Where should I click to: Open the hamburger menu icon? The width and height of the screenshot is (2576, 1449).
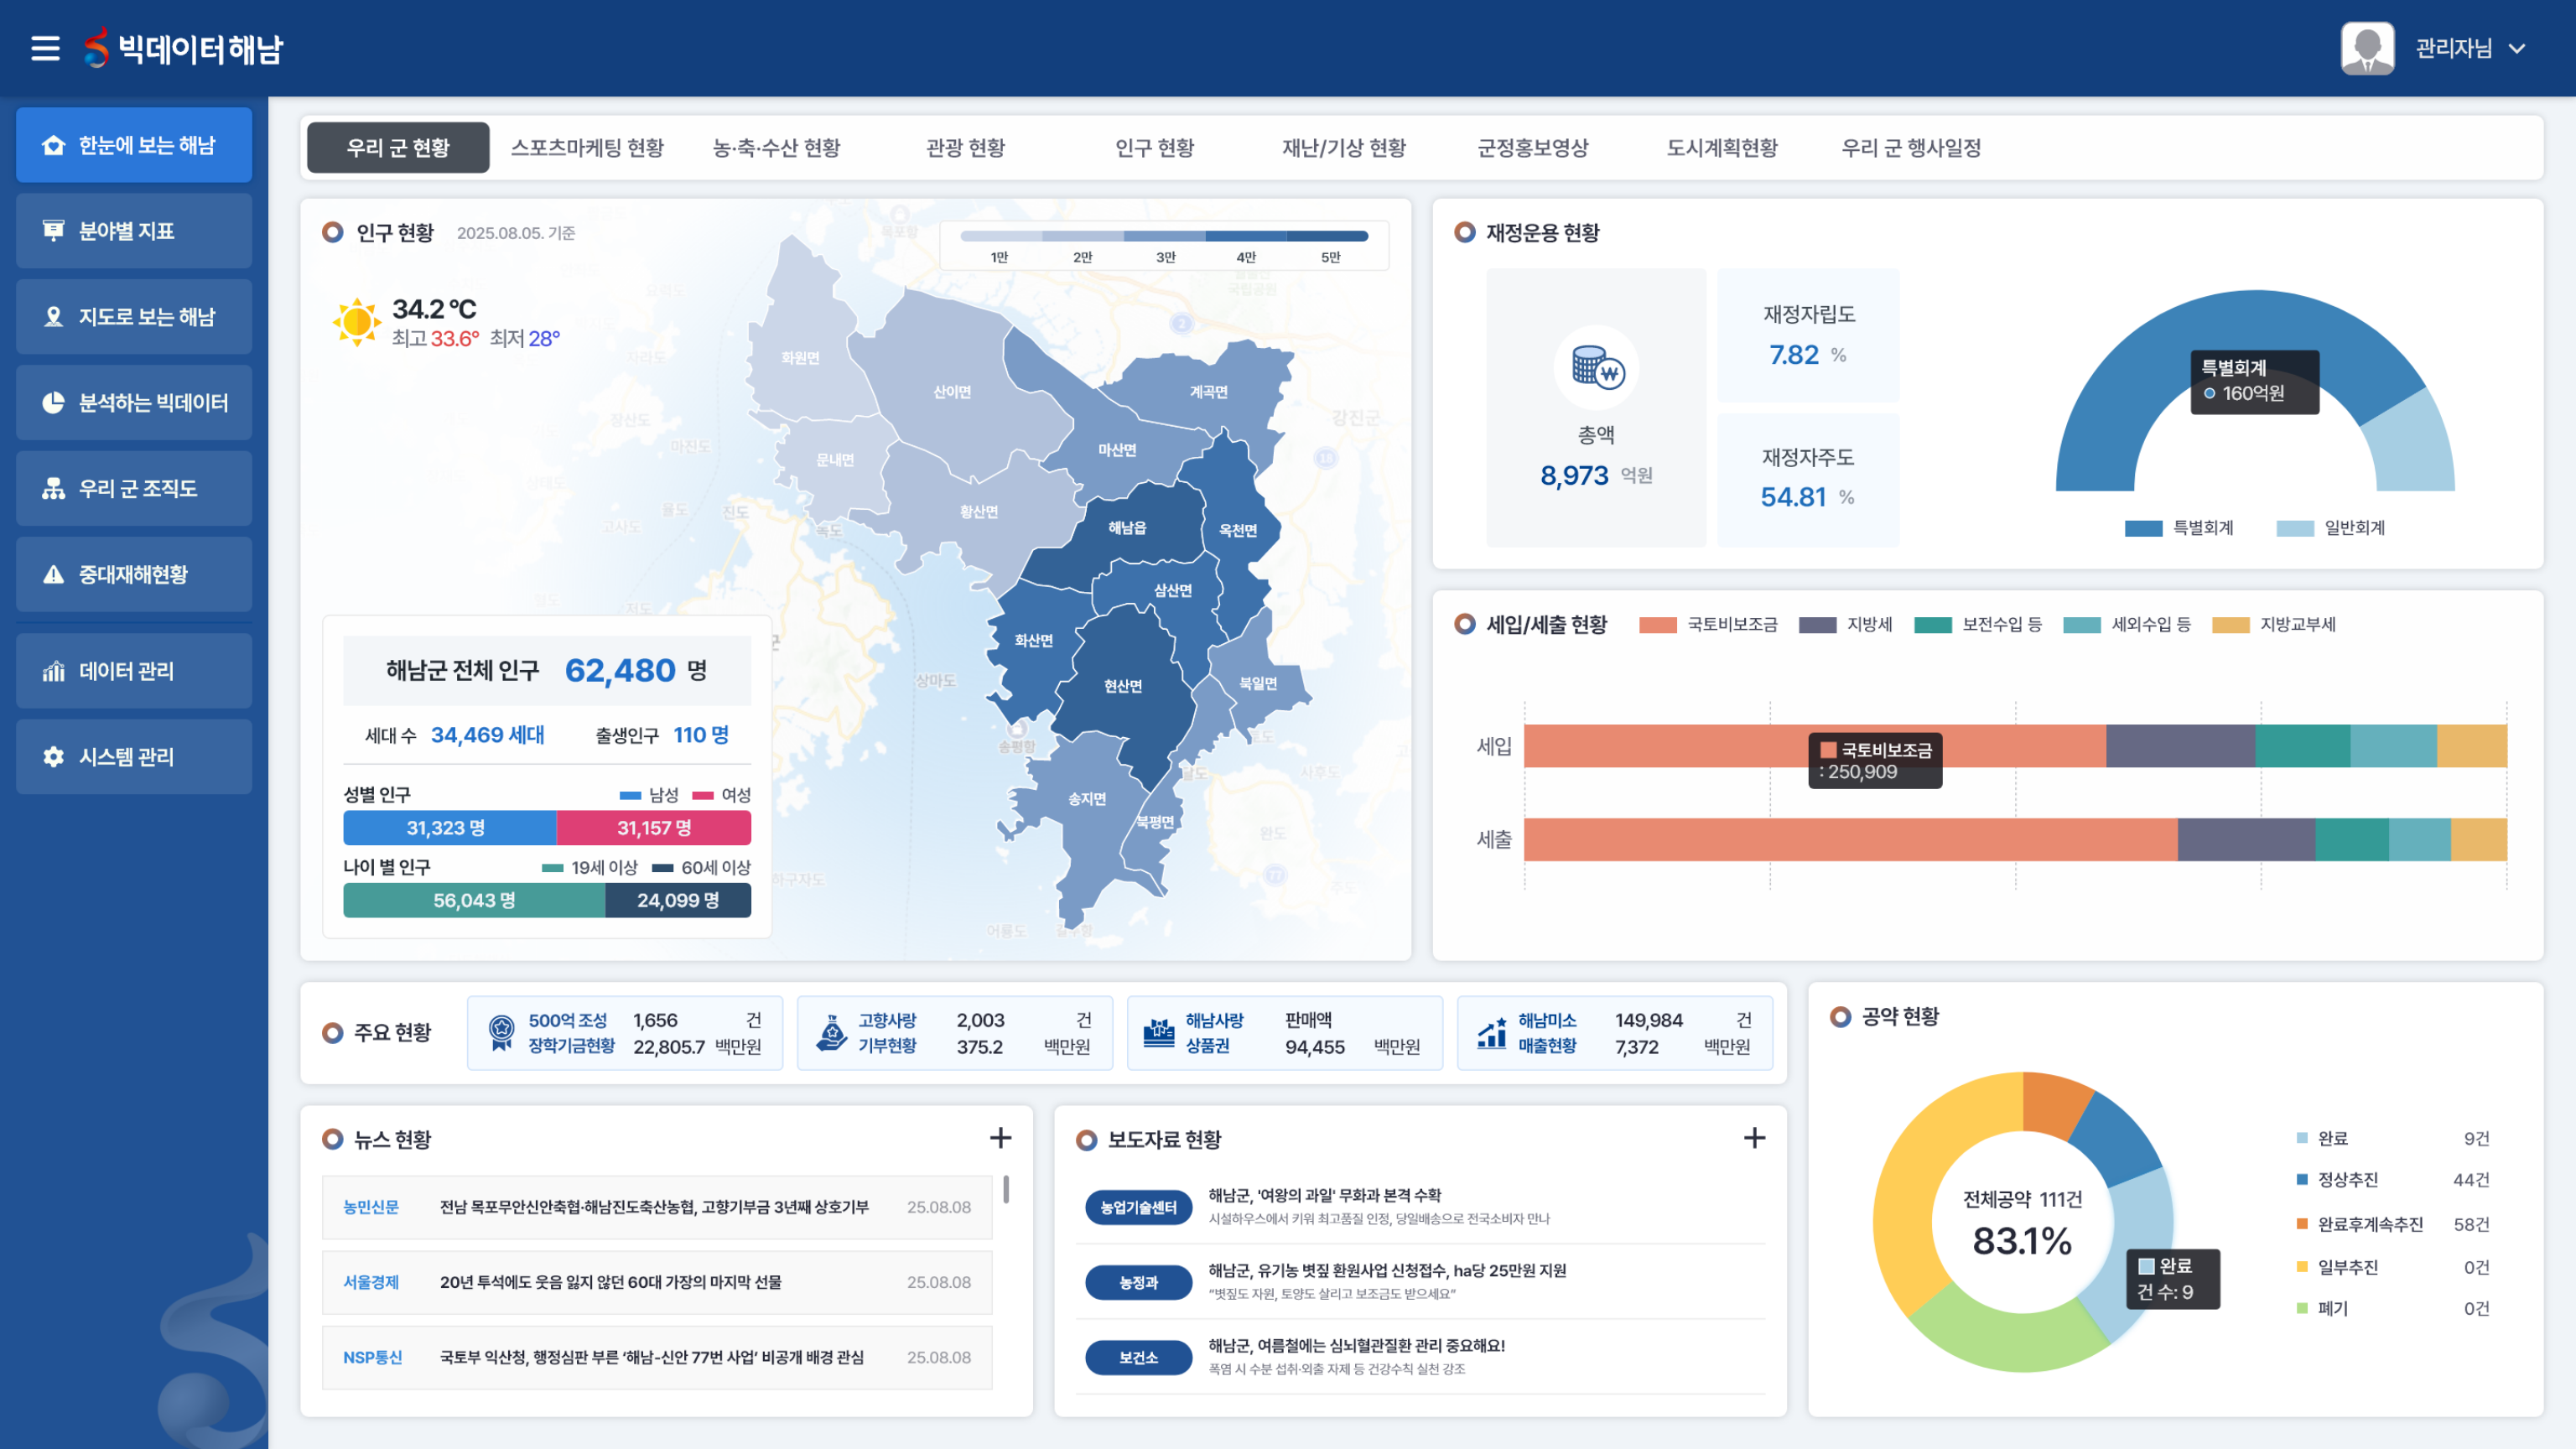coord(45,48)
